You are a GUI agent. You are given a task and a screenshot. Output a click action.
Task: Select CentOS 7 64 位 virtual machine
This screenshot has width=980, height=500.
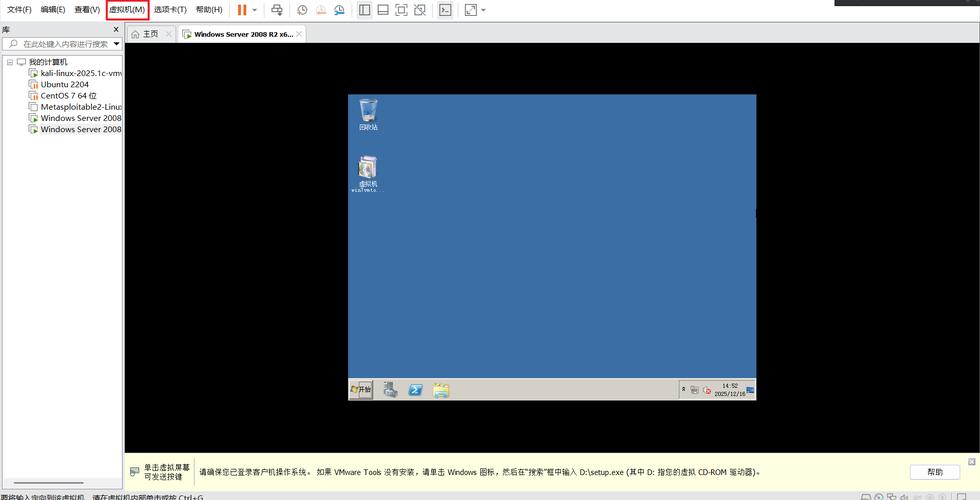coord(68,96)
